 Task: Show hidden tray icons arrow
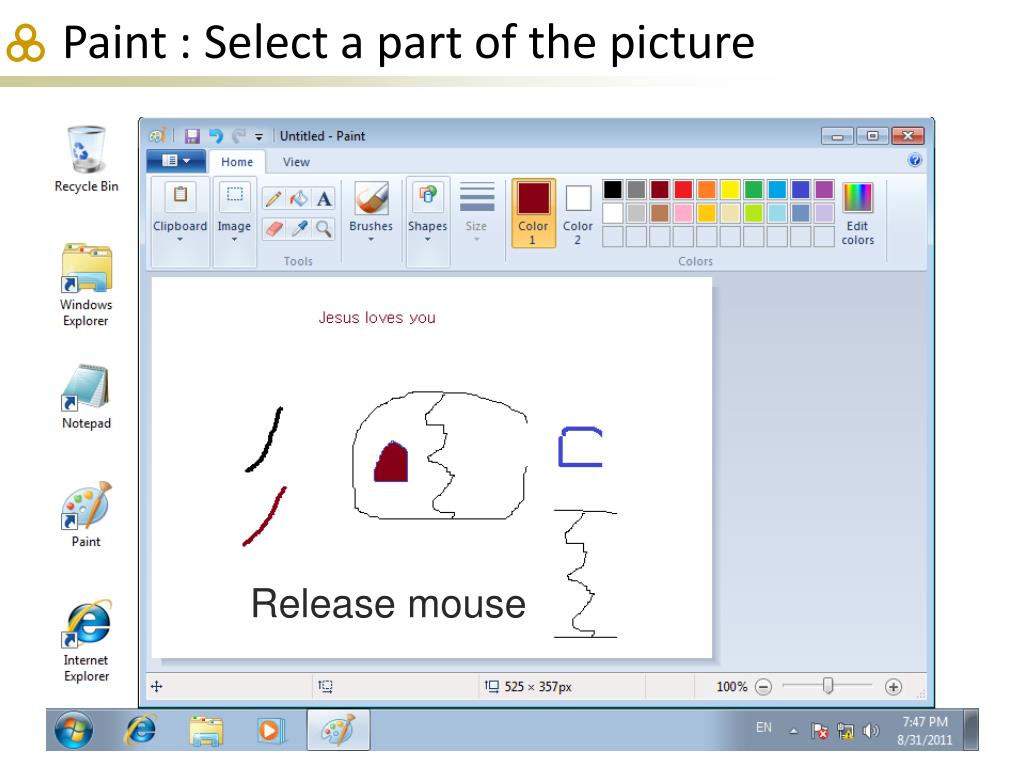pos(793,731)
